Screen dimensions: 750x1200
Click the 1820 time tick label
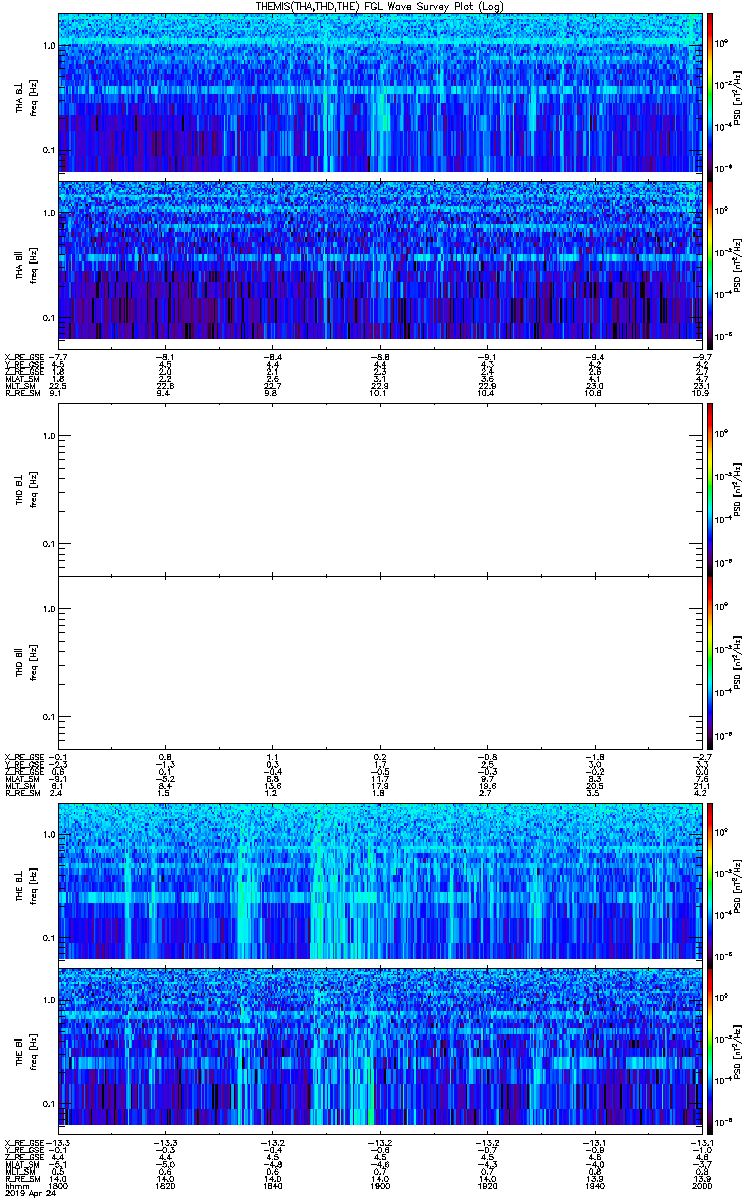166,1185
